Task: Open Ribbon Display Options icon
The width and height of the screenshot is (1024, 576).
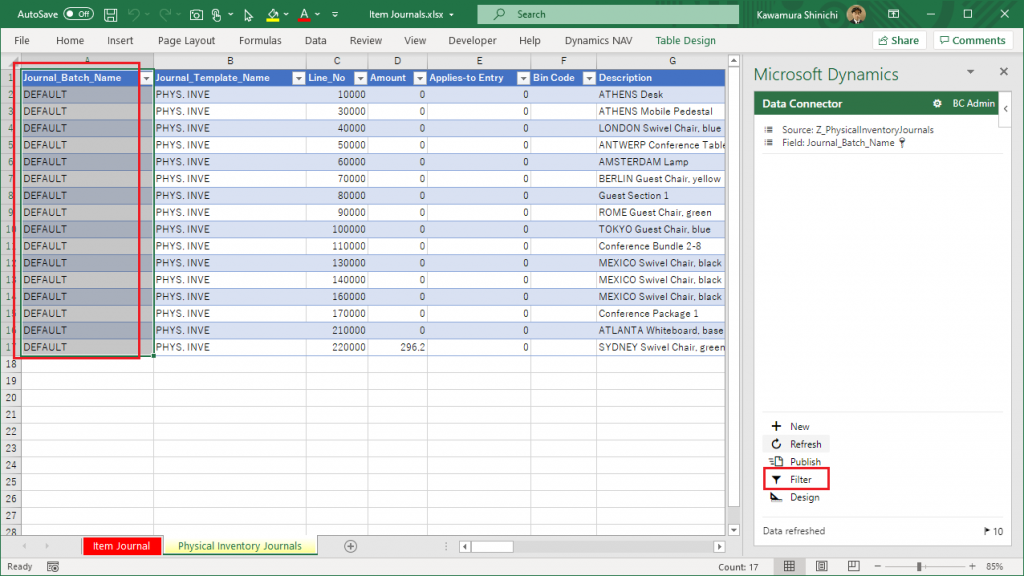Action: pos(893,14)
